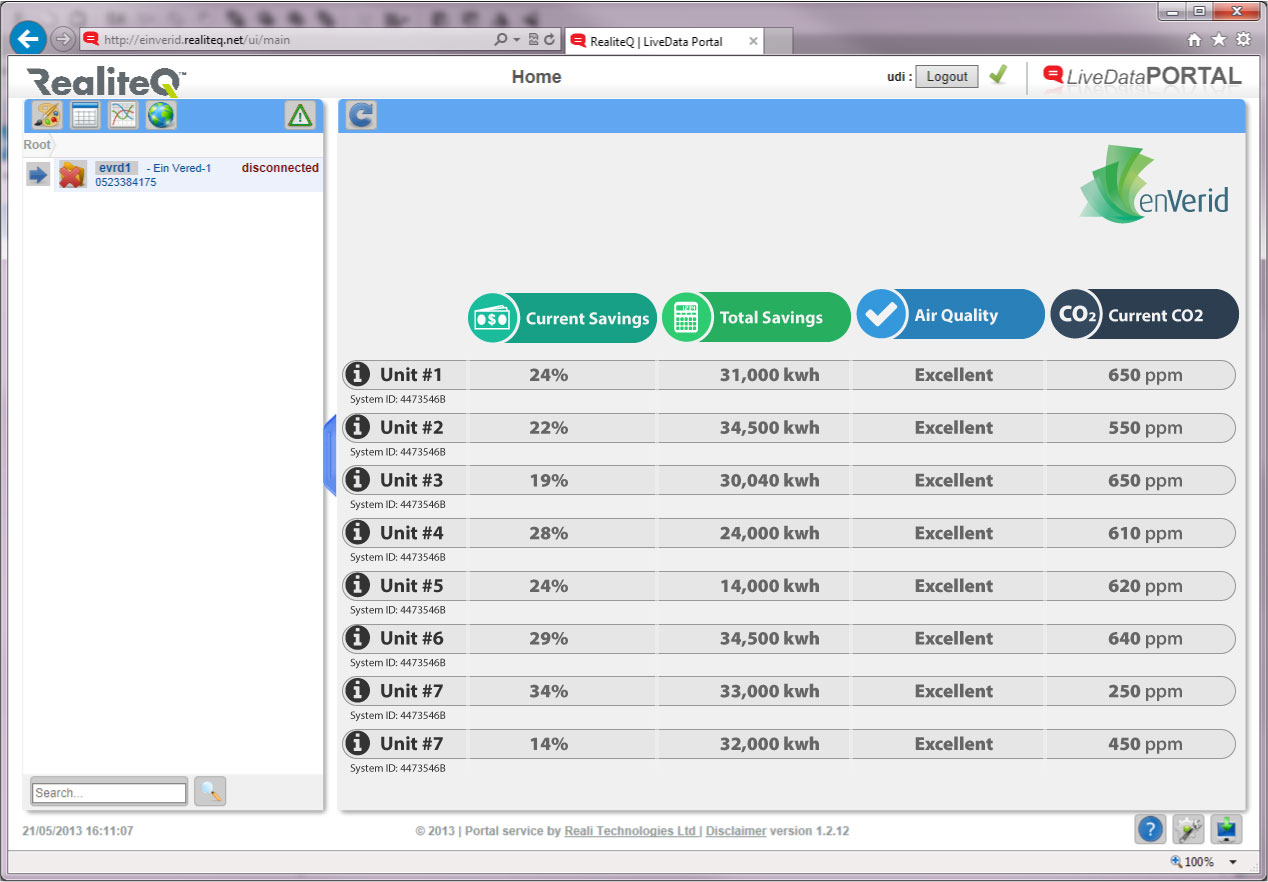The width and height of the screenshot is (1268, 882).
Task: Click the Logout button
Action: click(x=947, y=76)
